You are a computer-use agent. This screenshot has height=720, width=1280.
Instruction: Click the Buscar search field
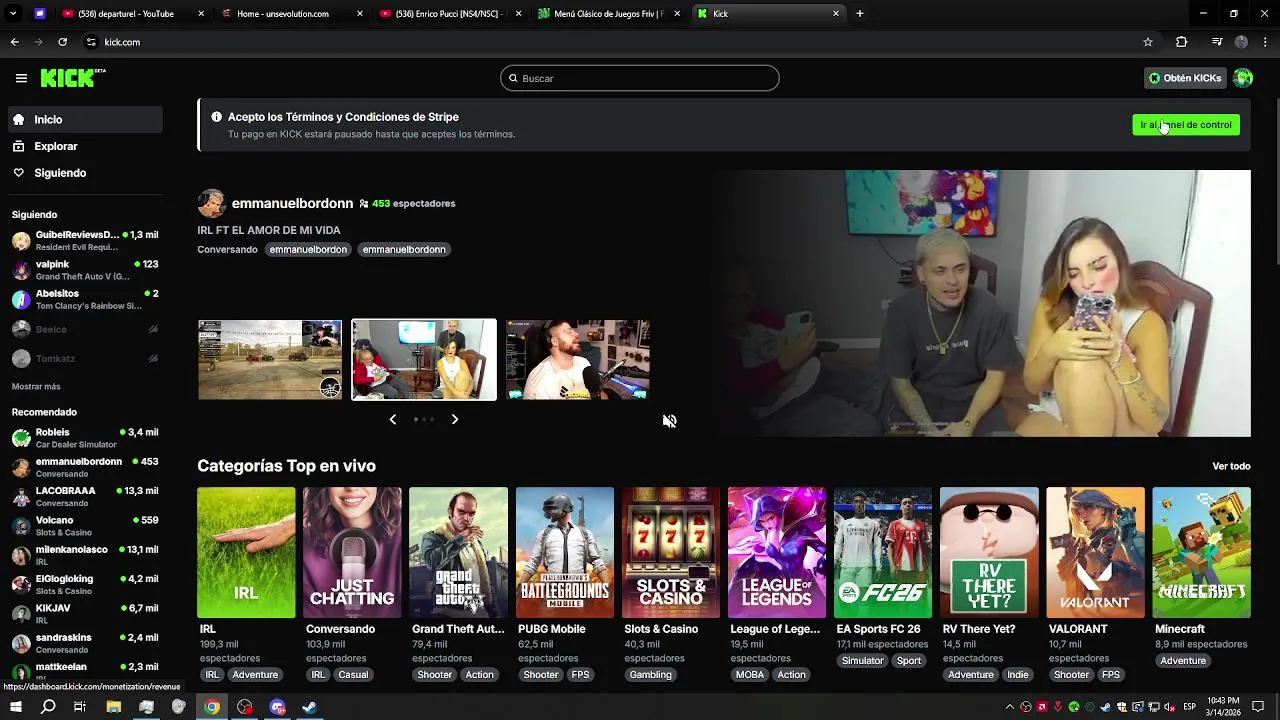tap(640, 78)
